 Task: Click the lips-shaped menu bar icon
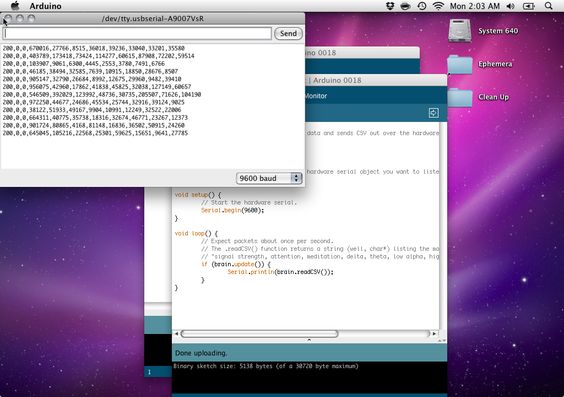point(405,6)
